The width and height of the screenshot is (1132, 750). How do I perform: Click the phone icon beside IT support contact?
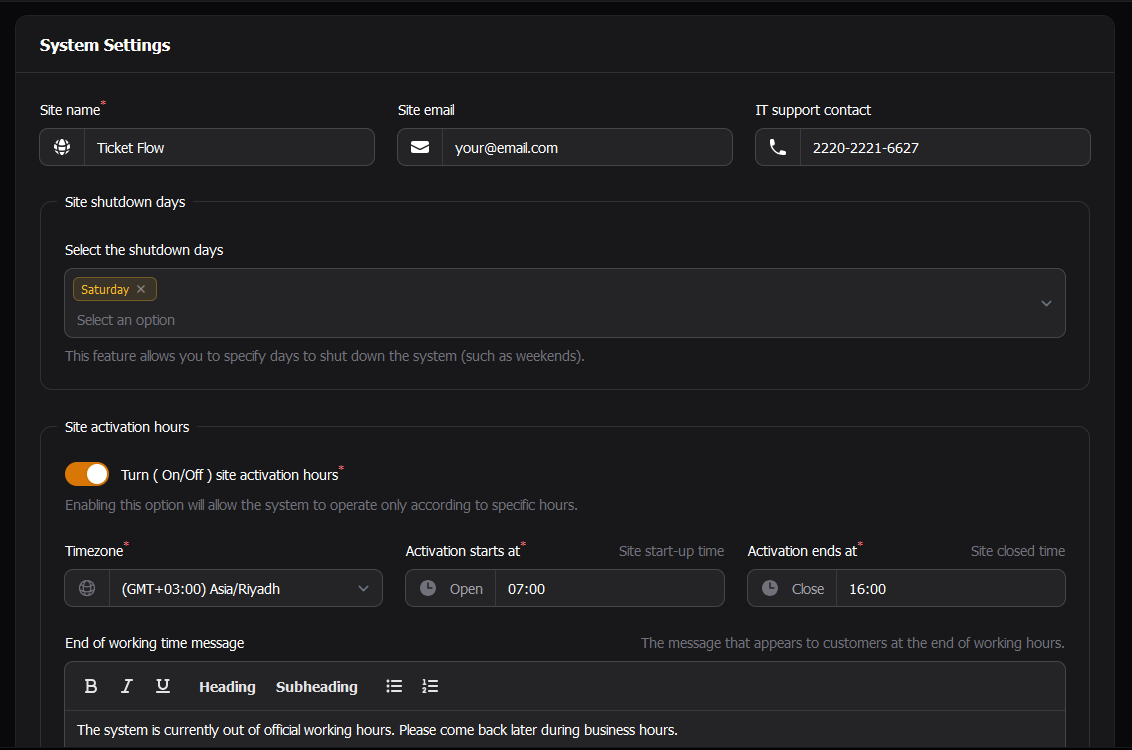[x=778, y=147]
